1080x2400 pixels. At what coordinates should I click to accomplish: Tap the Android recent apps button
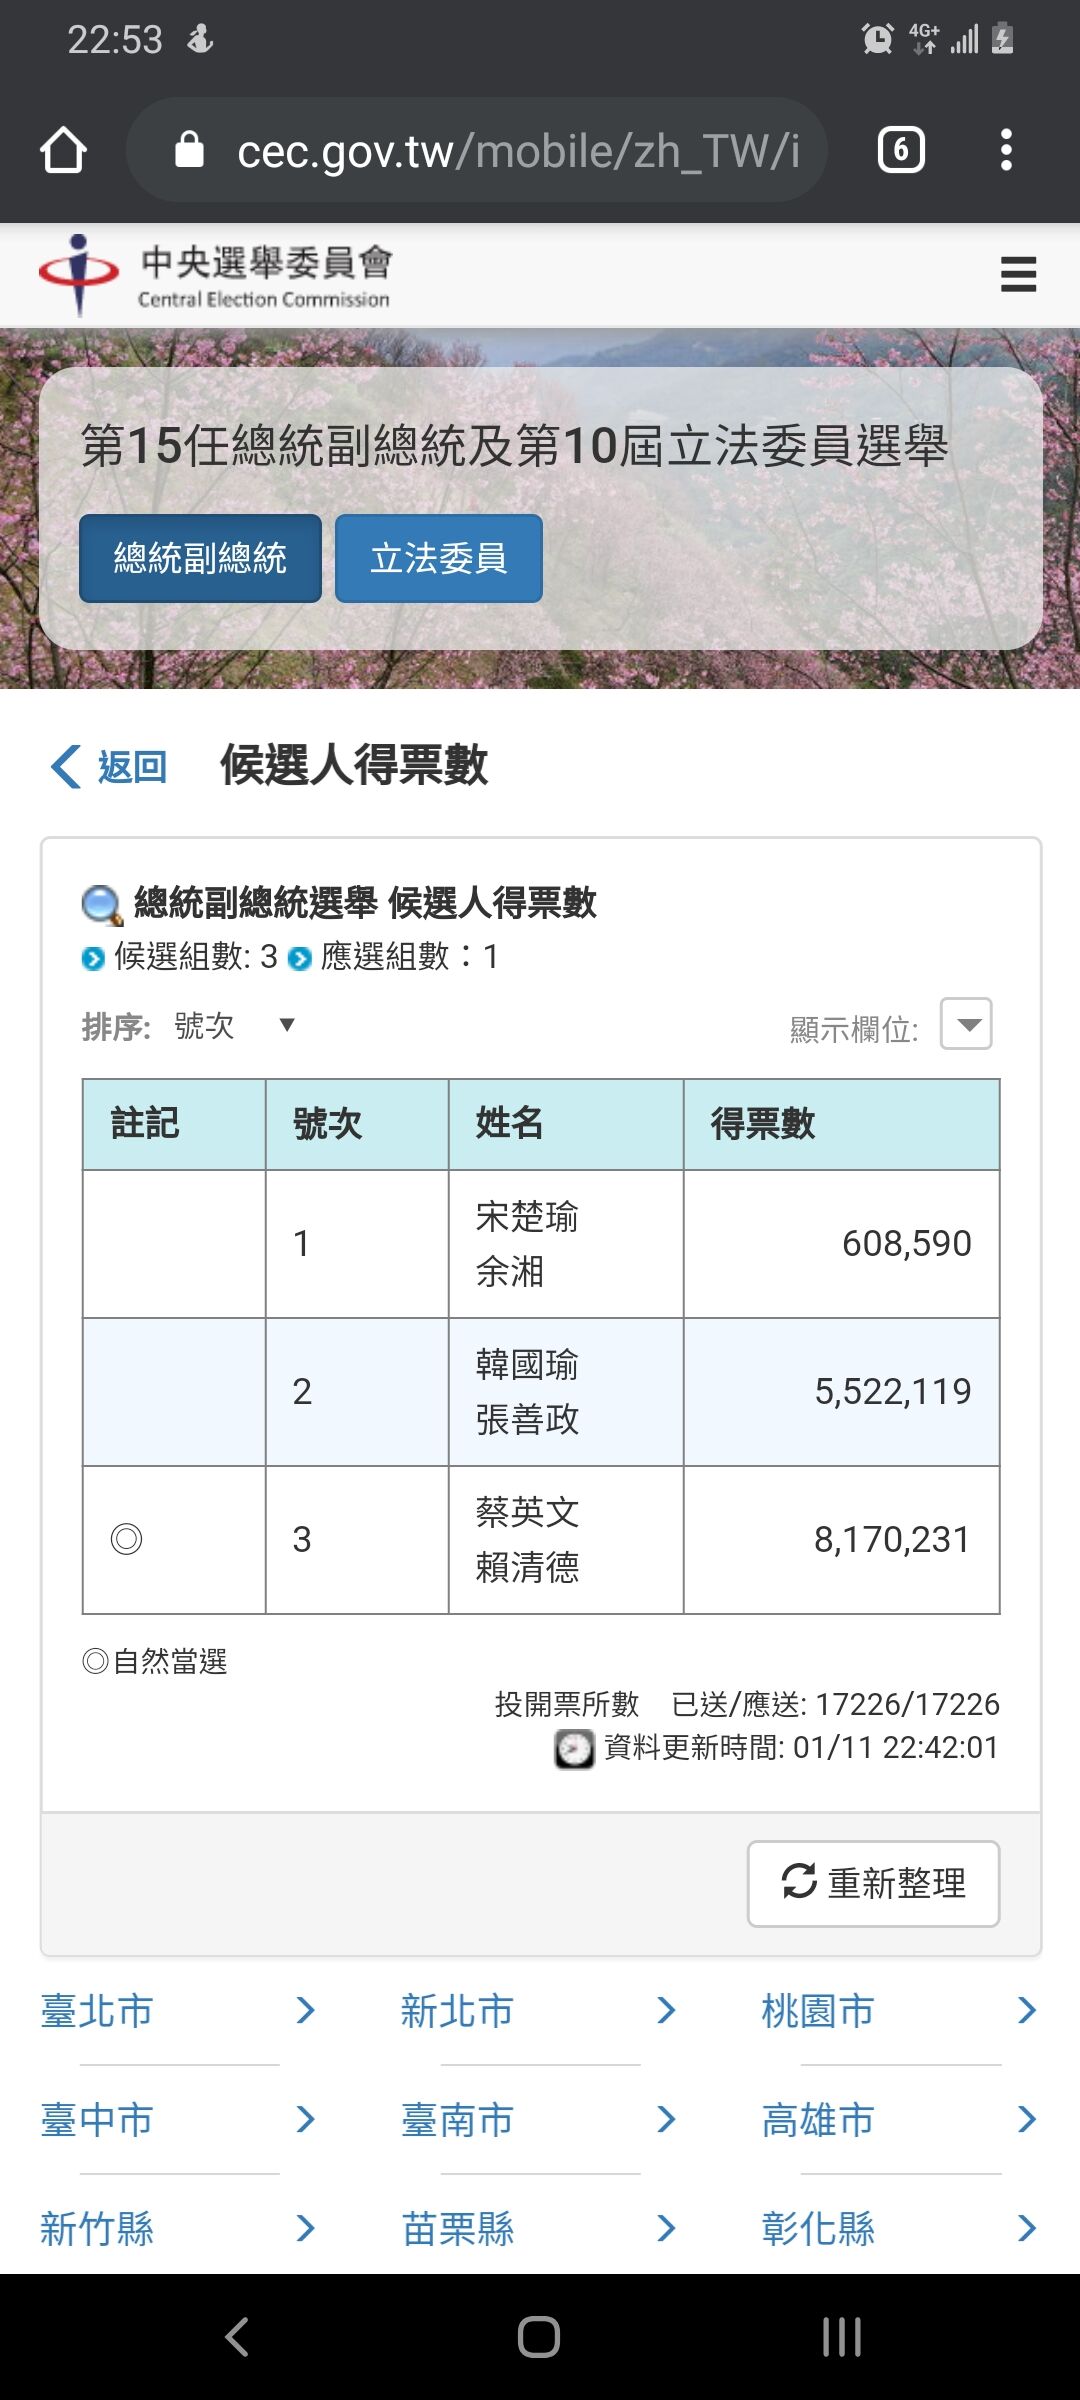(x=842, y=2337)
